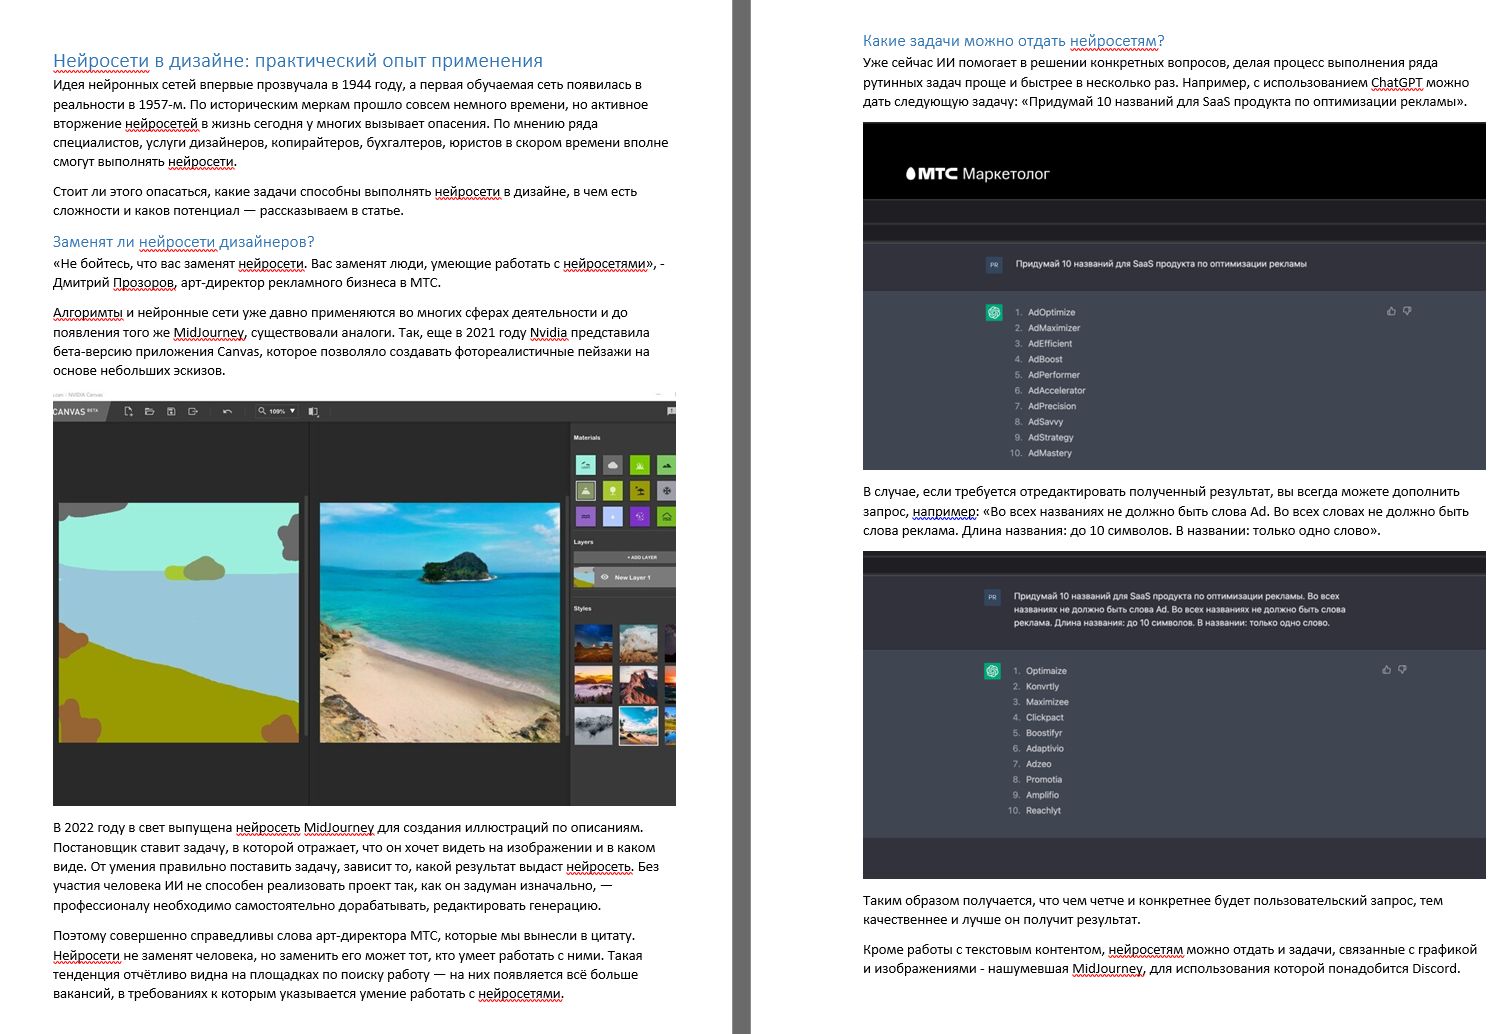Click the split-view compare icon in Canvas
1511x1034 pixels.
pos(313,411)
